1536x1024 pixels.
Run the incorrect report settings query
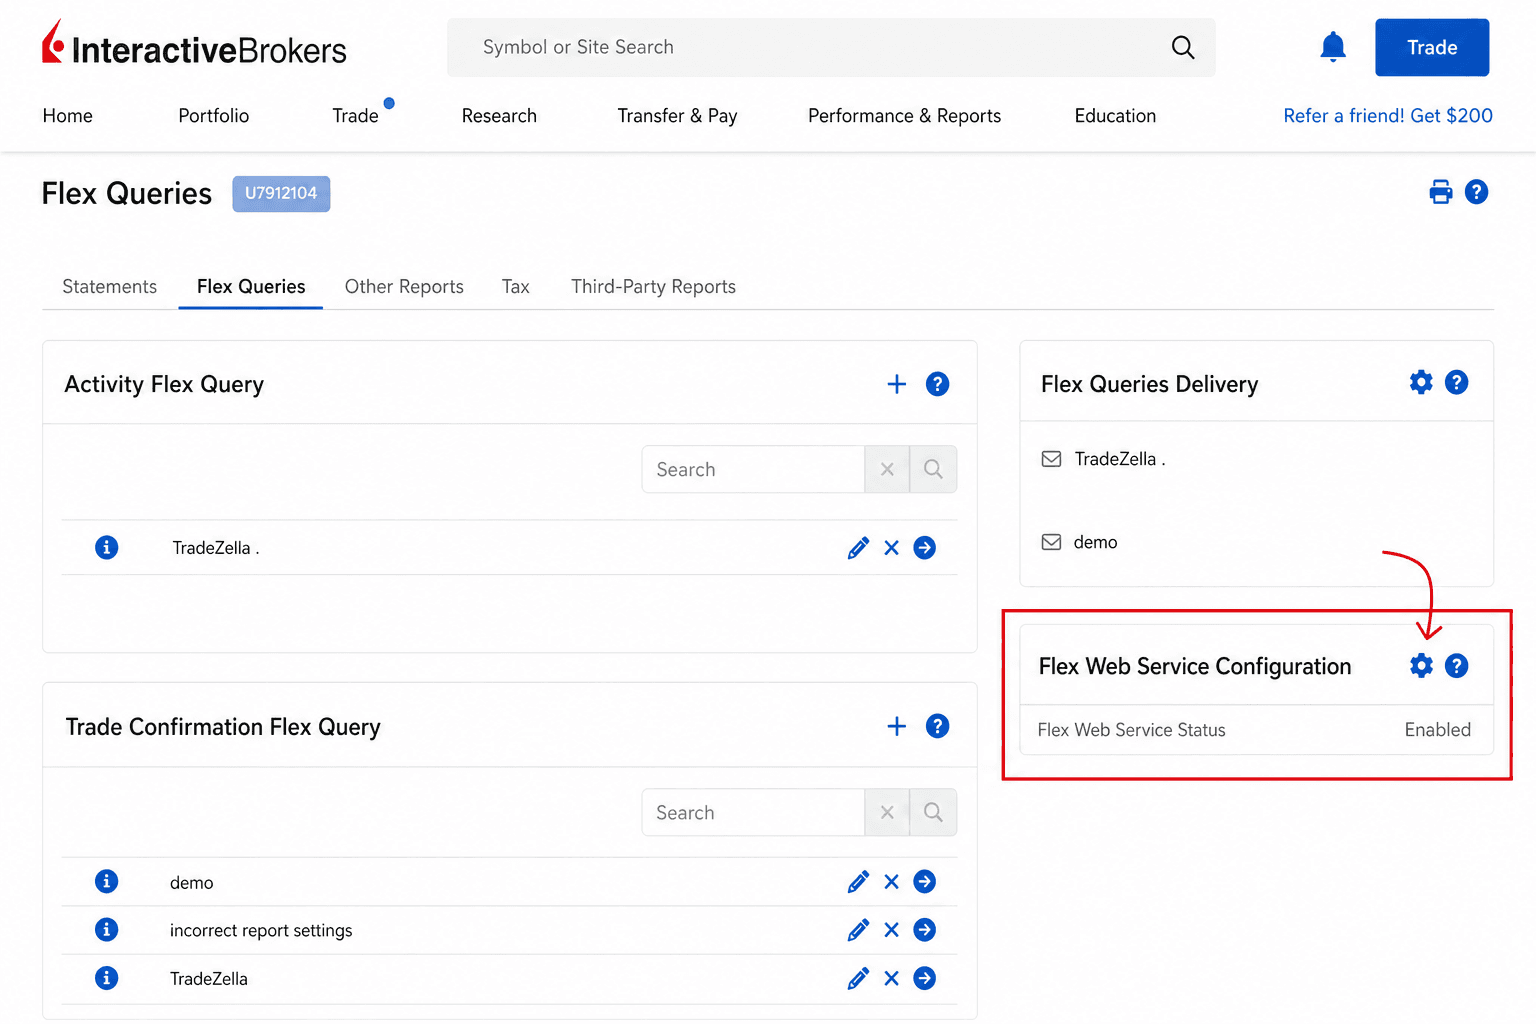[x=925, y=930]
